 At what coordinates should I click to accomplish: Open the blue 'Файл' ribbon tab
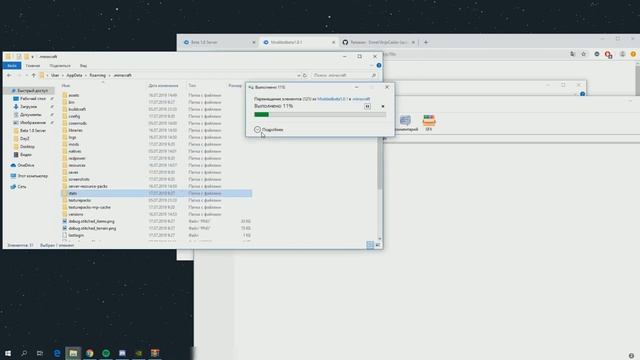(x=11, y=66)
